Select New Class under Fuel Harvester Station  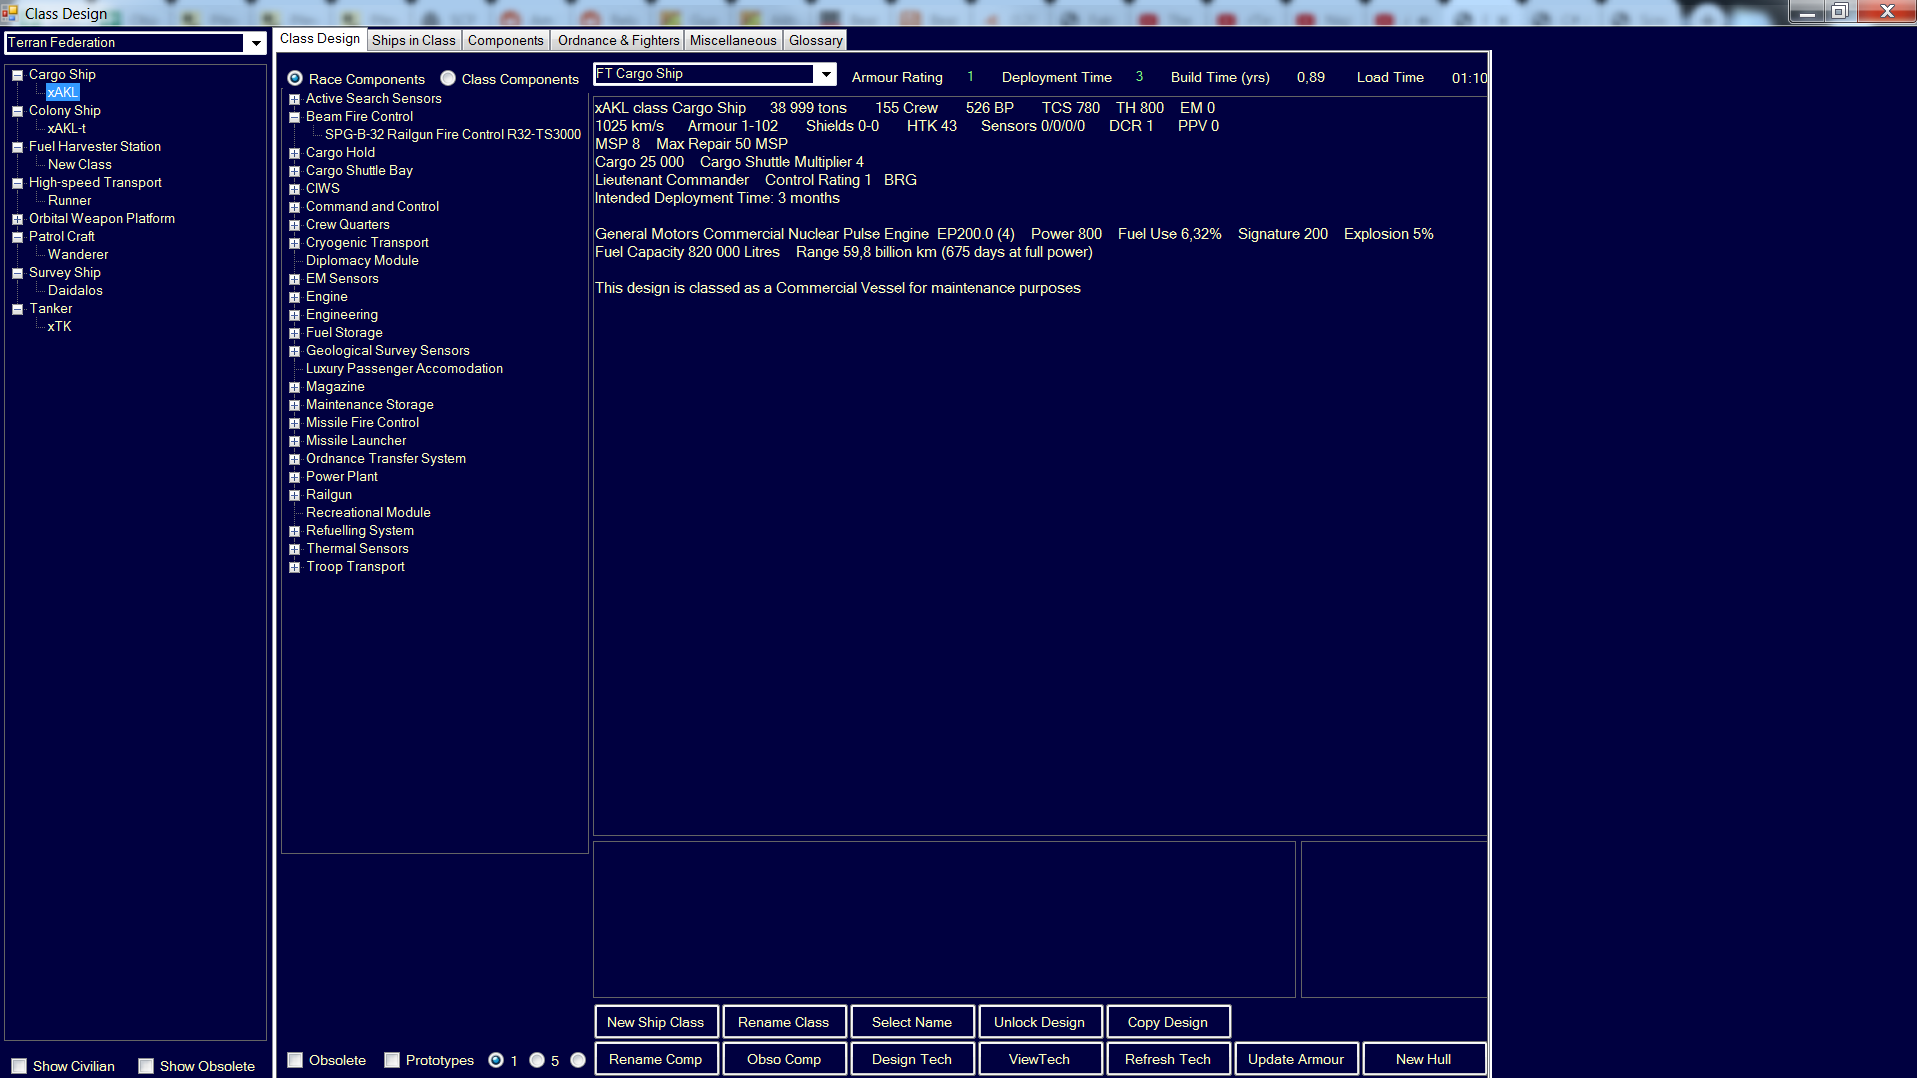click(x=80, y=165)
